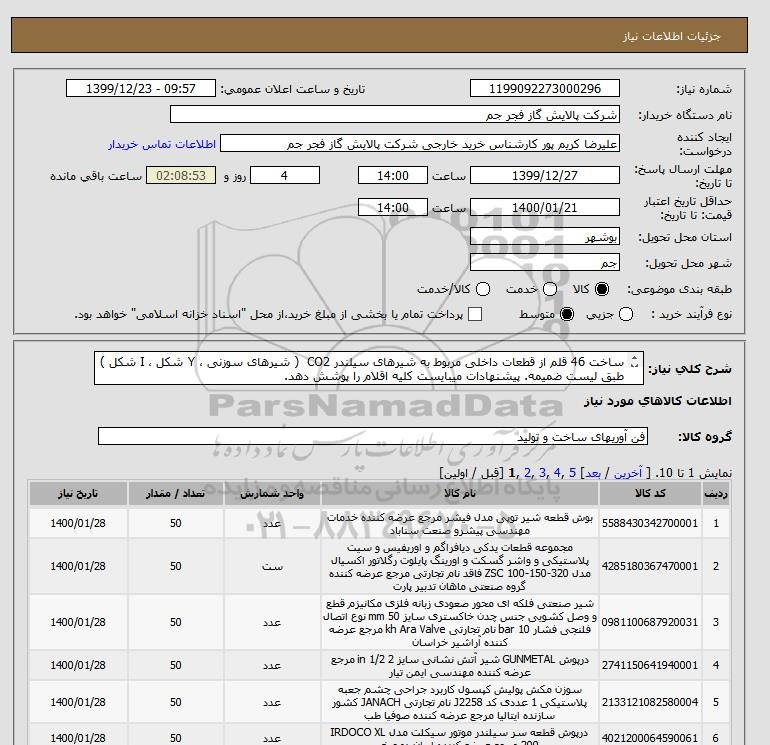
Task: Click row 2 item name مجموعه قطعات یدکی
Action: 460,567
